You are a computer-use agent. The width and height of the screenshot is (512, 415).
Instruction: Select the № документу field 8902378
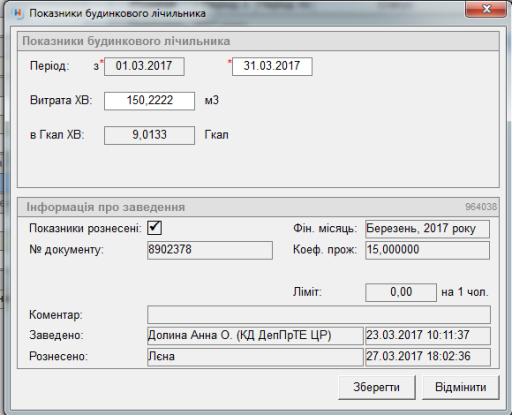(x=210, y=250)
